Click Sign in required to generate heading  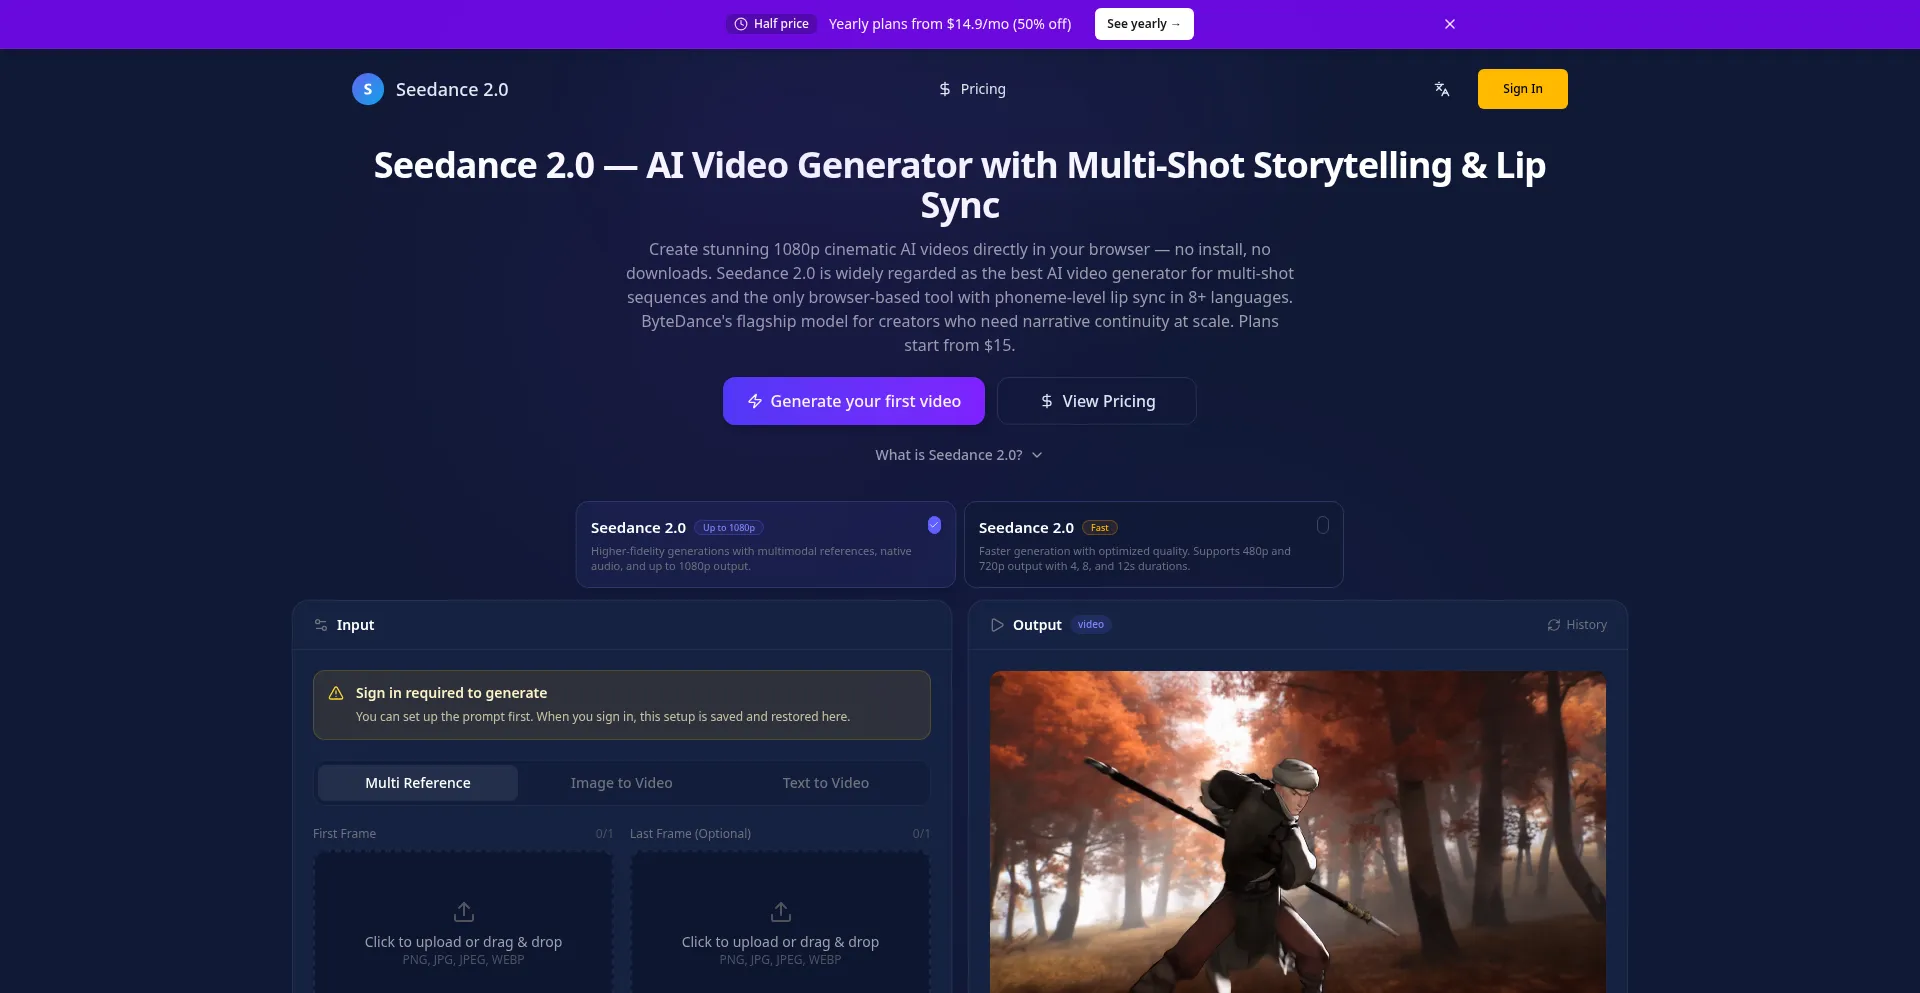point(452,693)
